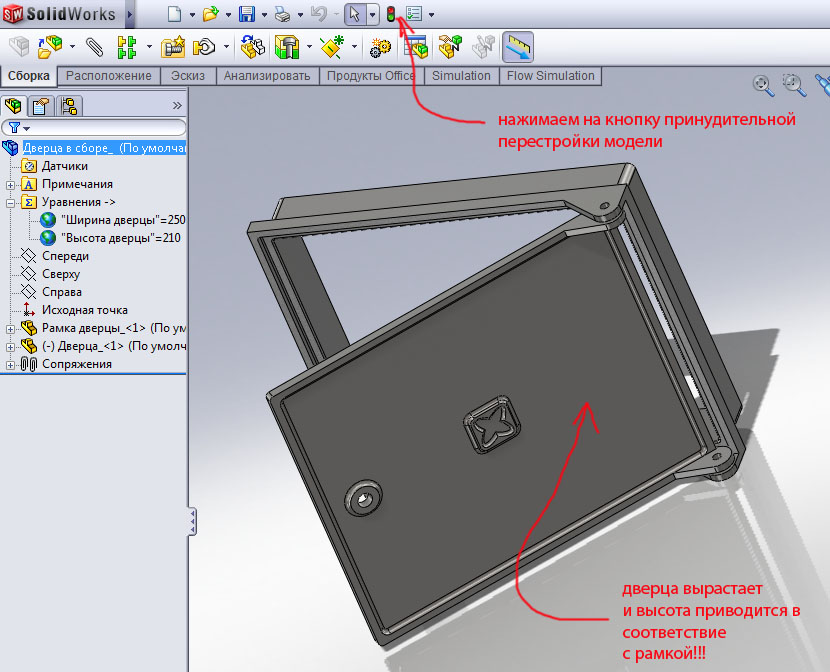The width and height of the screenshot is (830, 672).
Task: Open the Flow Simulation tab
Action: [550, 76]
